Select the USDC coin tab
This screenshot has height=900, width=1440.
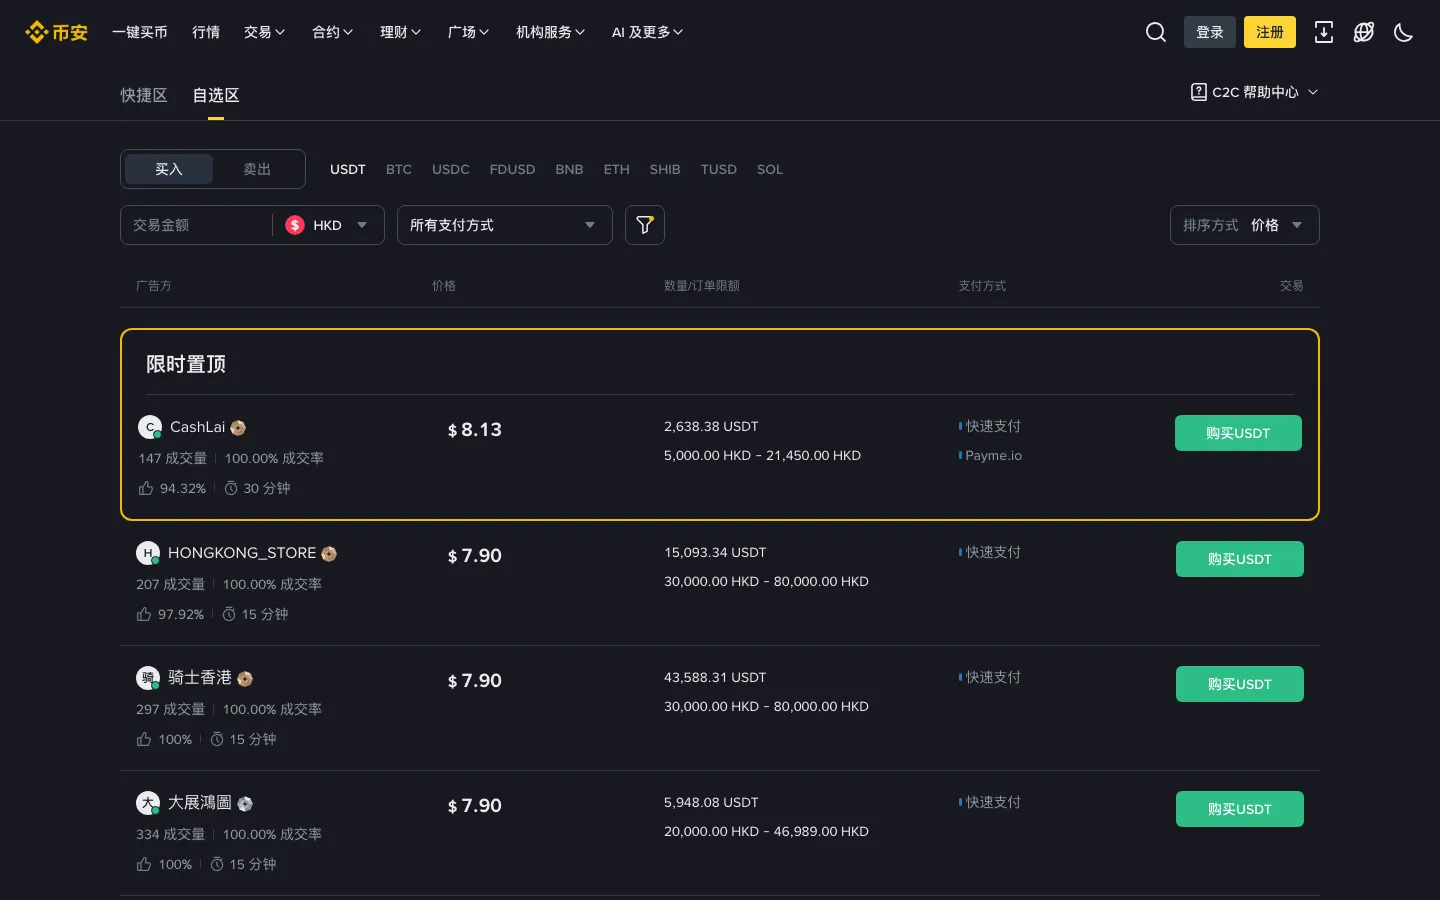451,169
